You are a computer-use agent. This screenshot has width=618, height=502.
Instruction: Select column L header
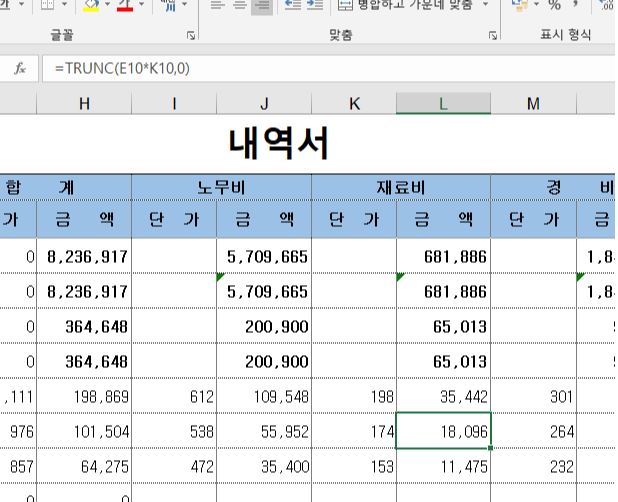[x=443, y=104]
